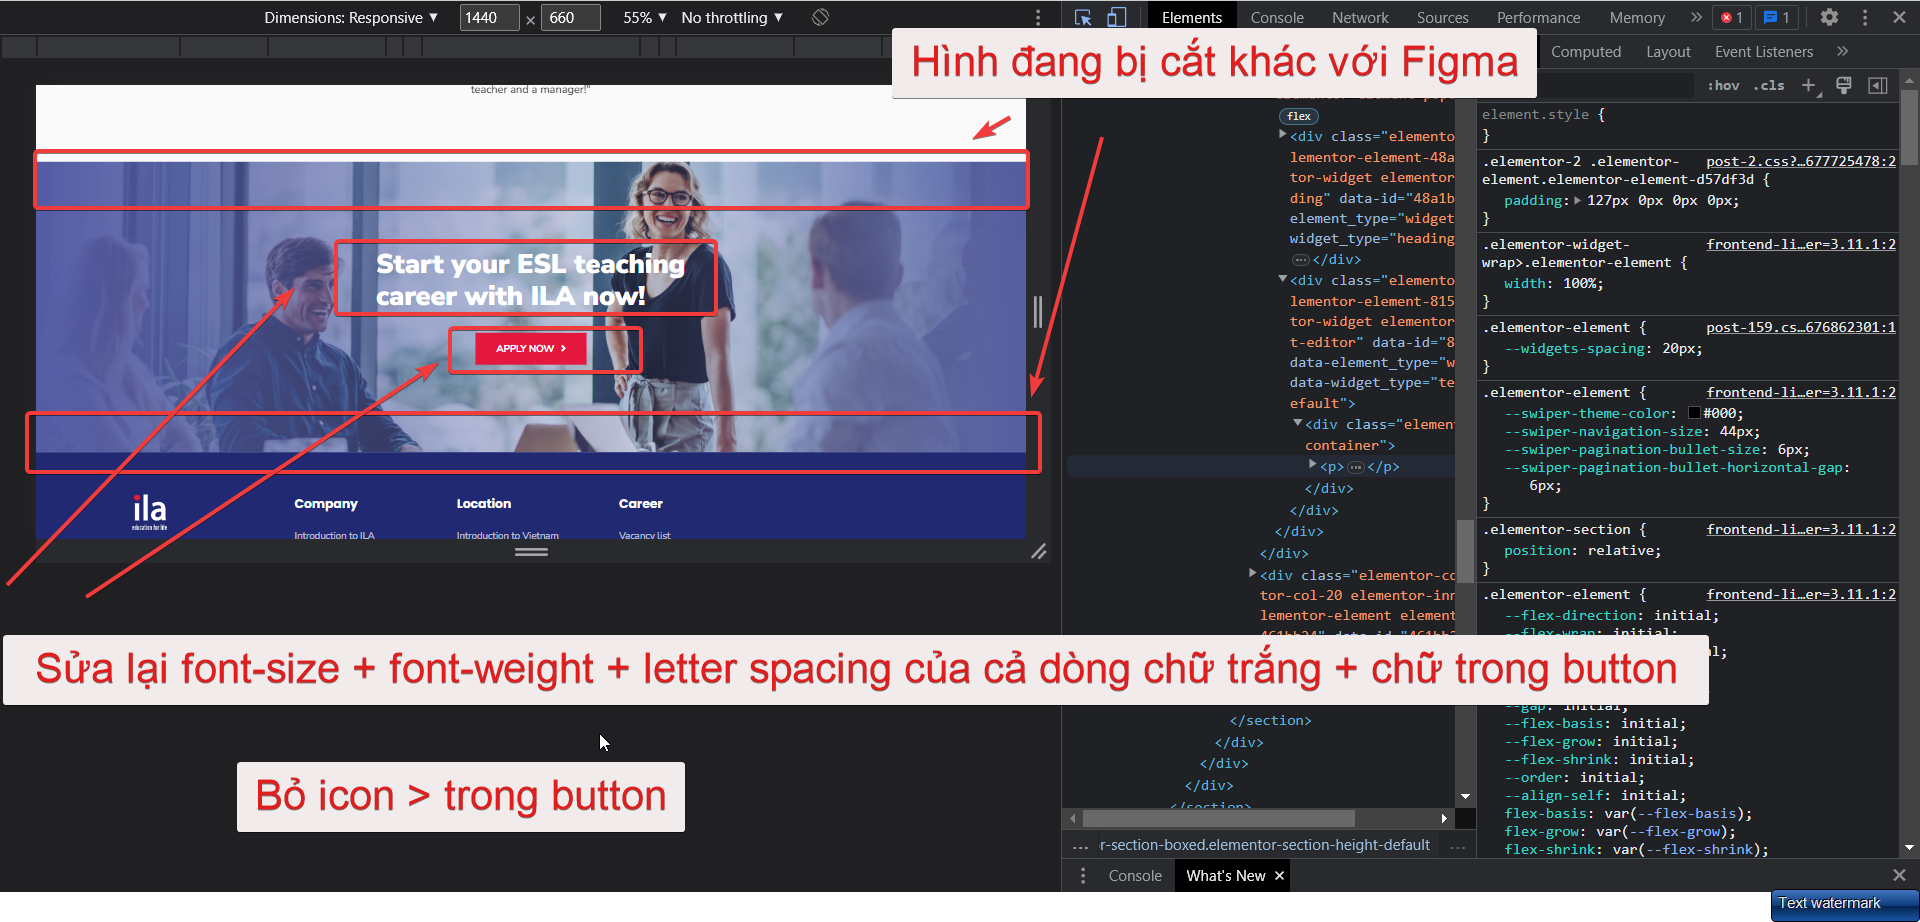
Task: Open the rendering emulations brush icon
Action: click(x=1844, y=85)
